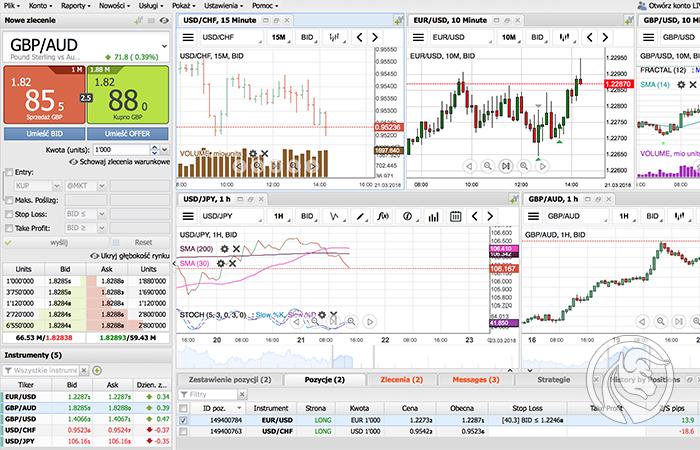Open Ustawienia menu
700x450 pixels.
[x=223, y=6]
